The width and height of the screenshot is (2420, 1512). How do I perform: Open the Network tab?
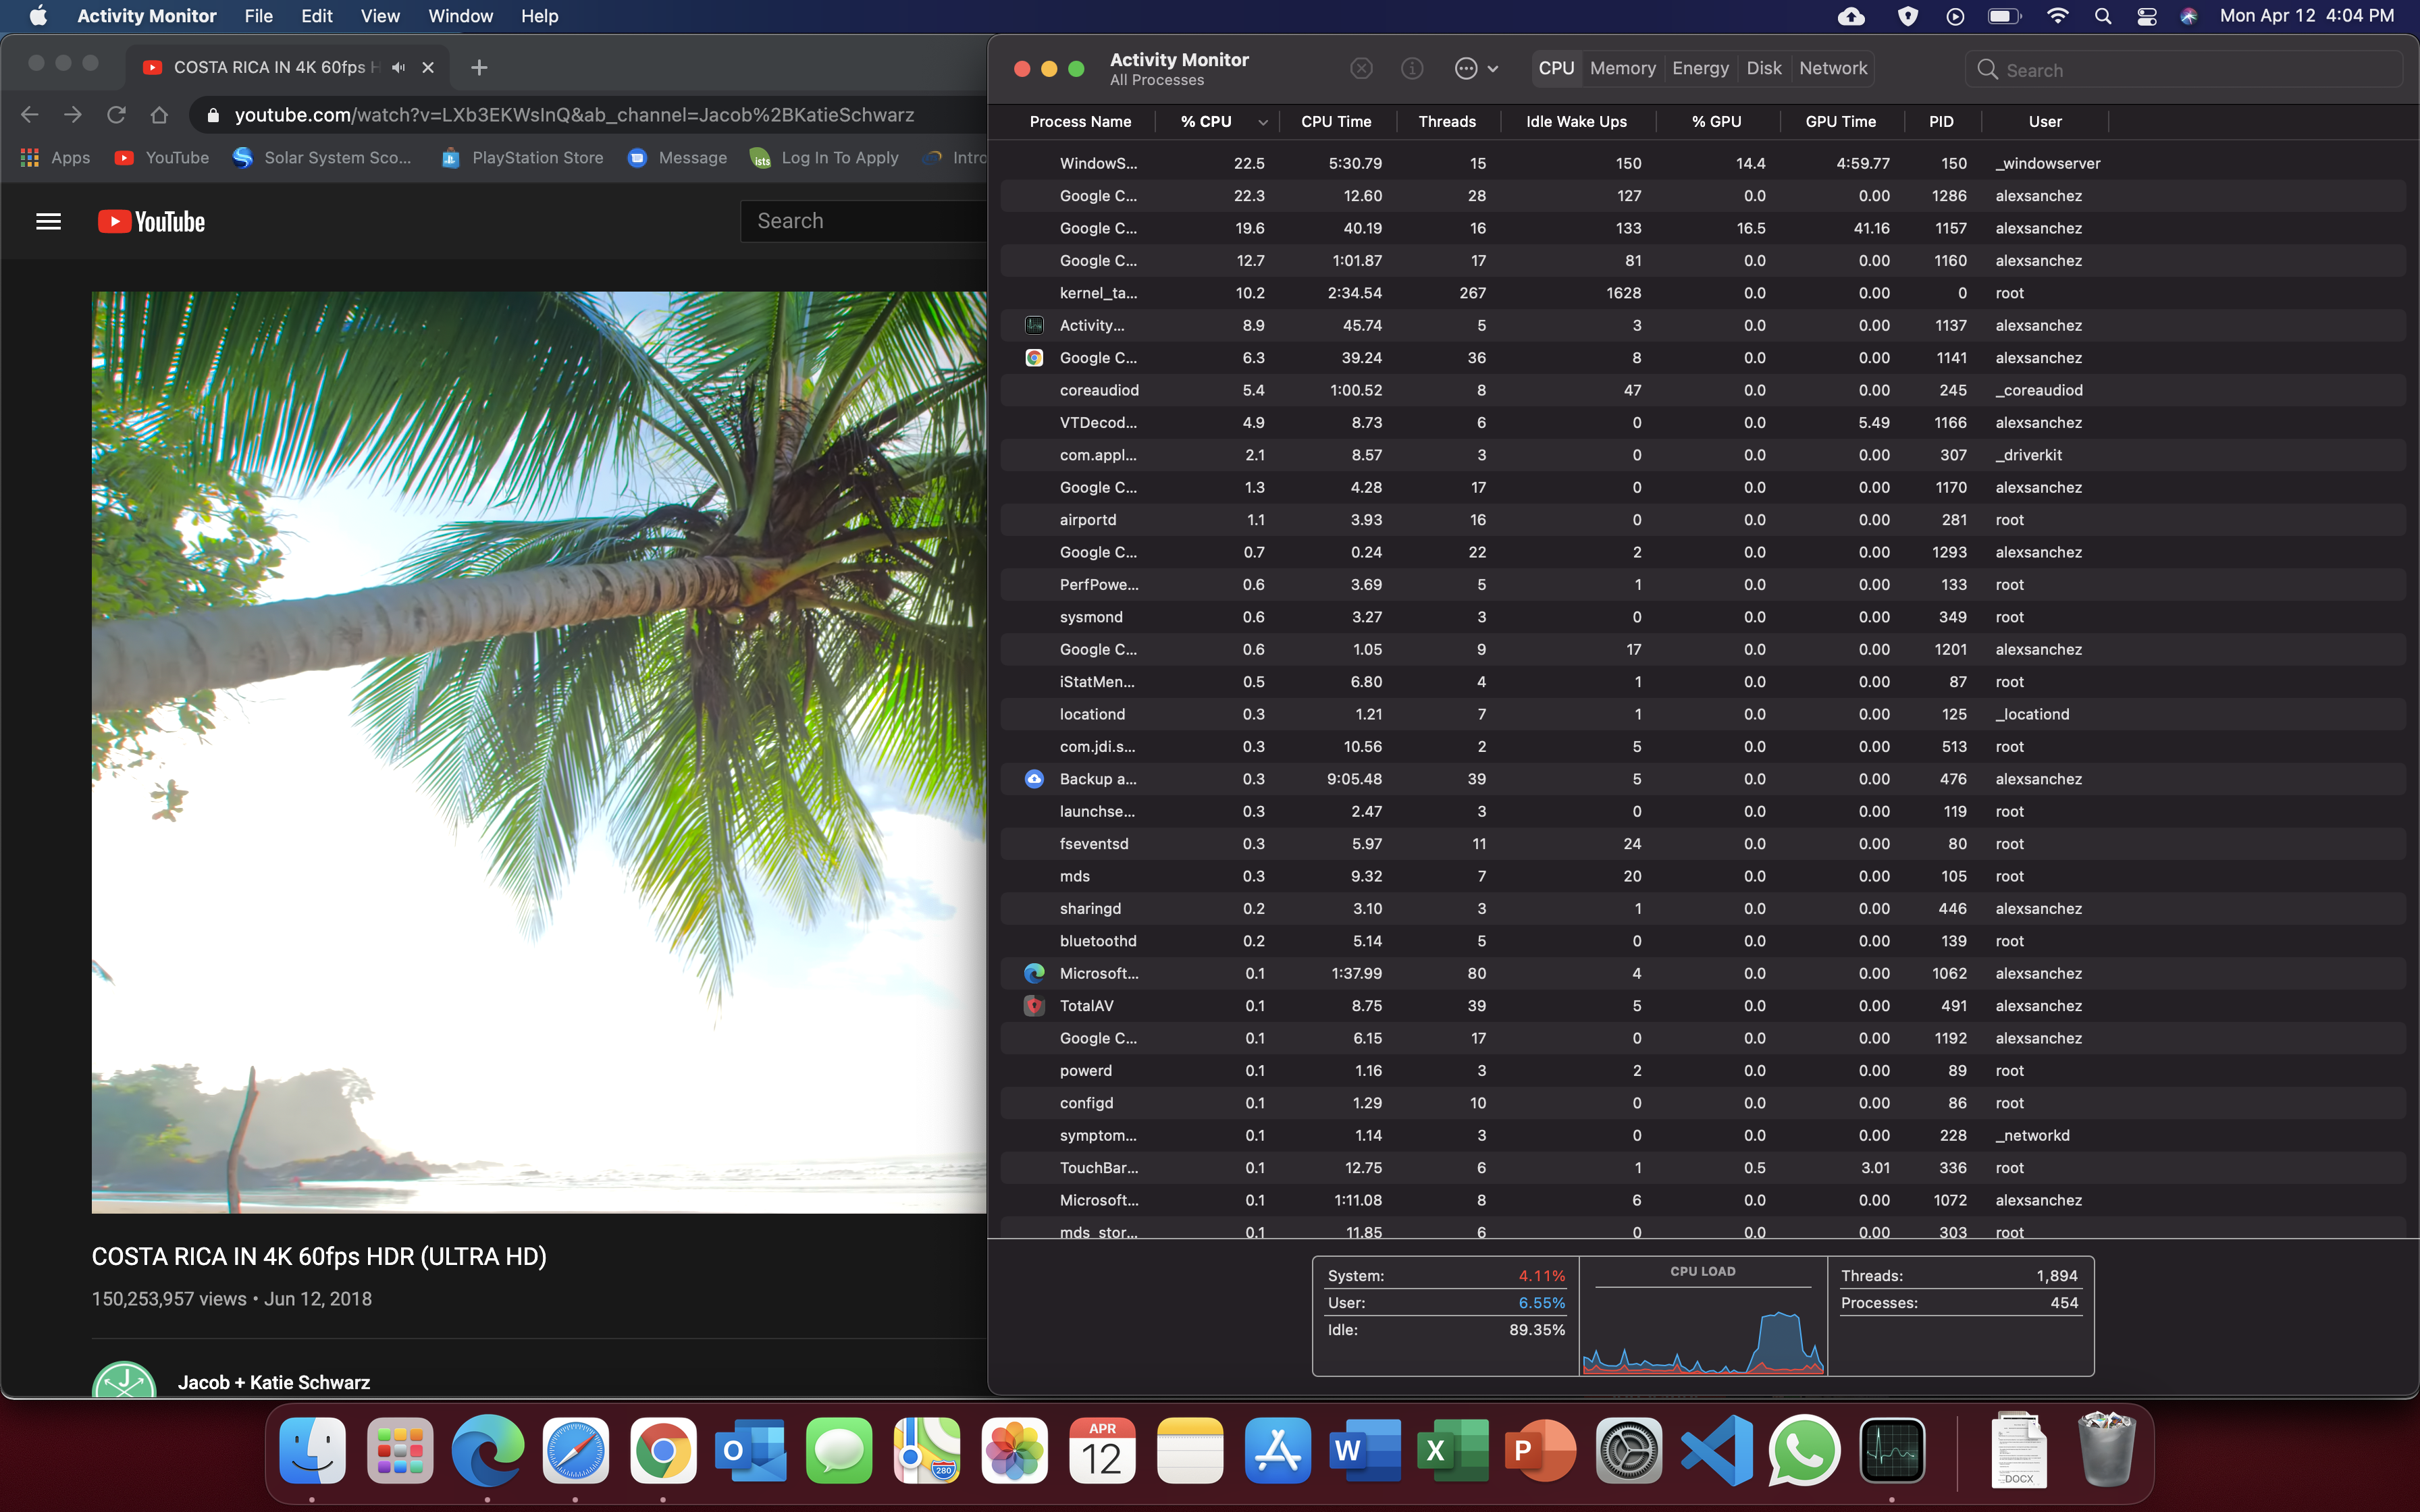(x=1832, y=68)
